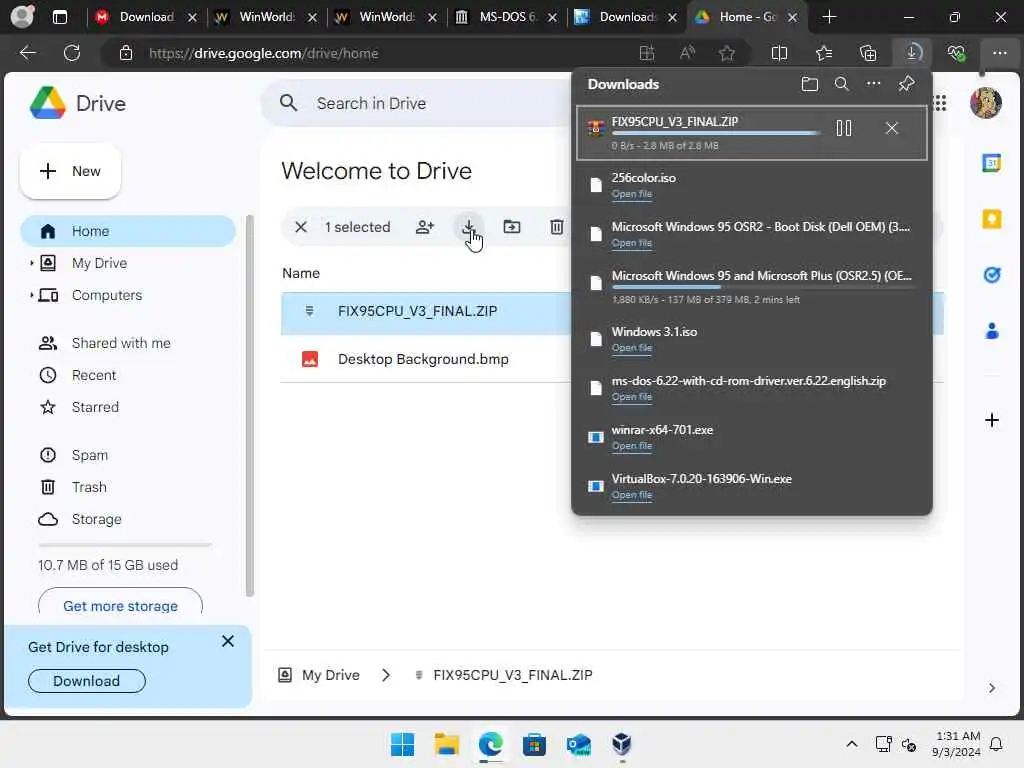The image size is (1024, 768).
Task: Toggle the Edge Downloads toolbar button
Action: 912,53
